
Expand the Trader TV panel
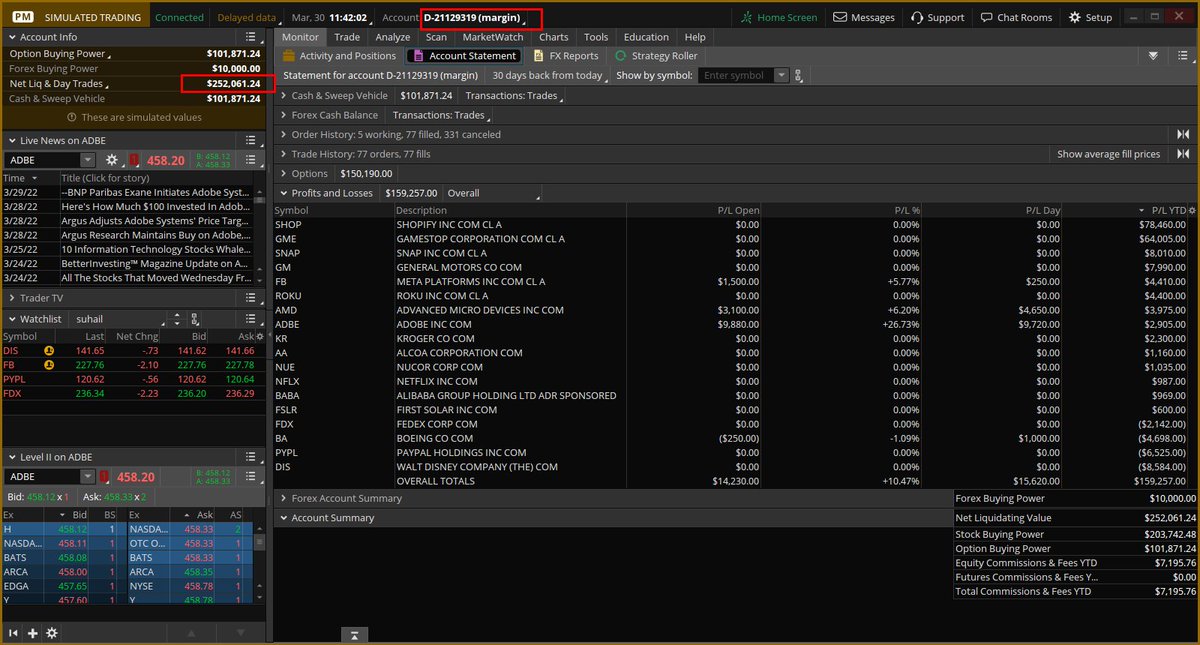click(x=11, y=298)
